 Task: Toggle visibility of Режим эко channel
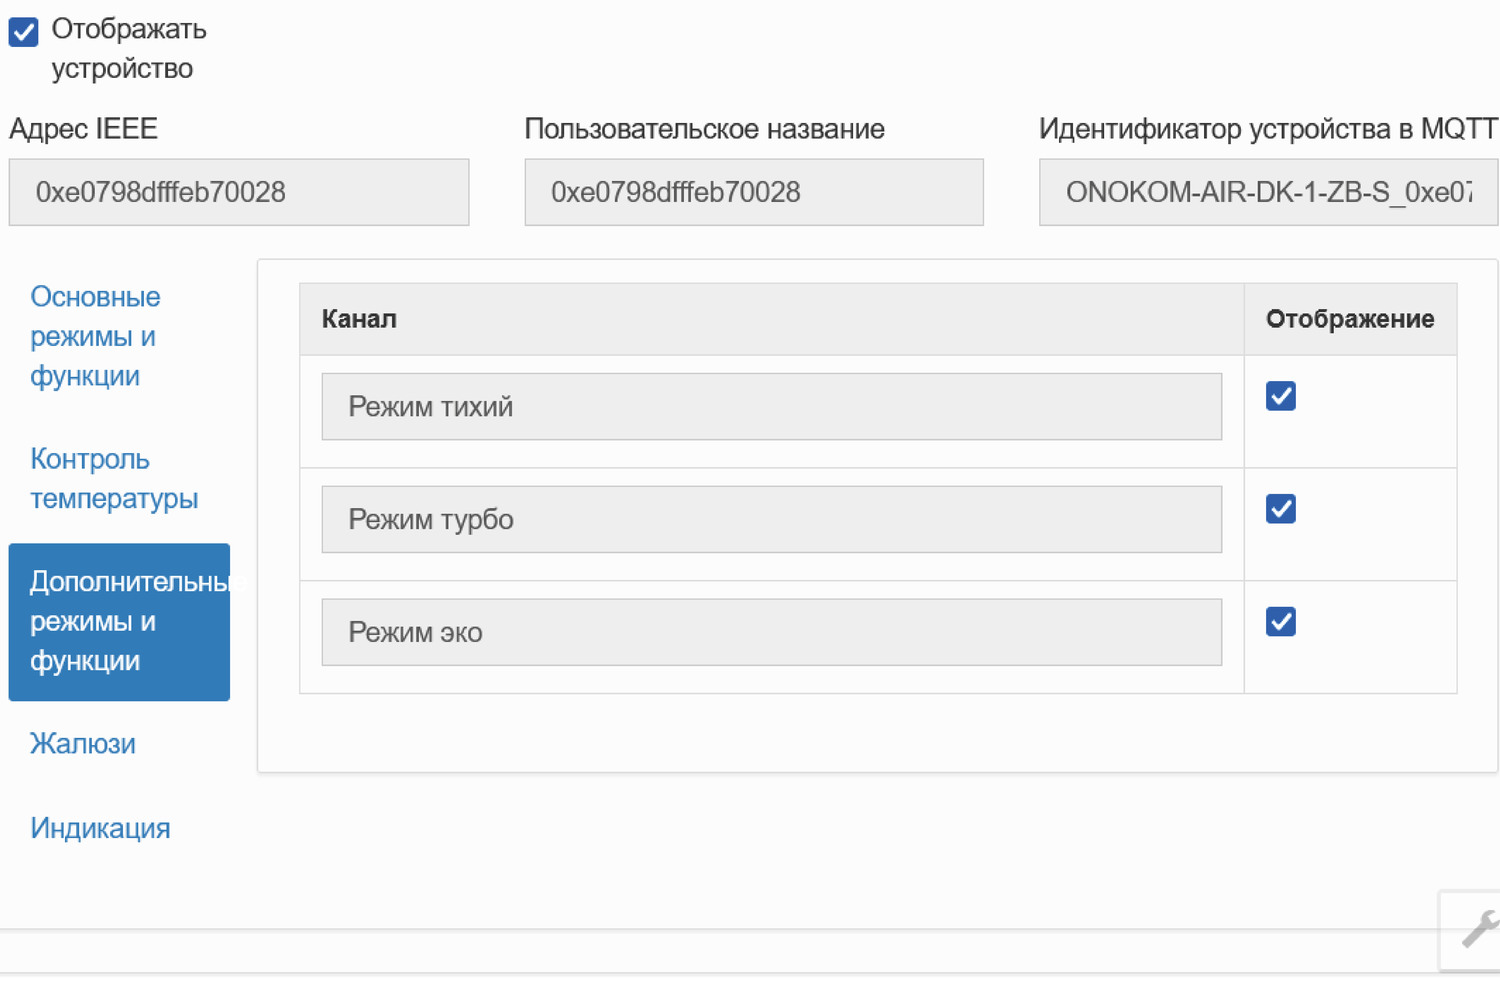click(x=1280, y=621)
